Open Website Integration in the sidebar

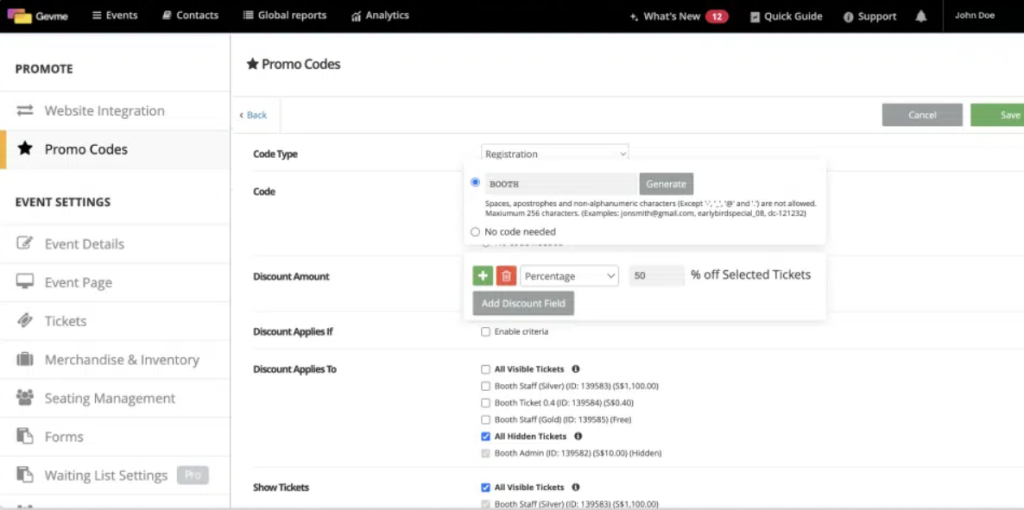click(115, 110)
